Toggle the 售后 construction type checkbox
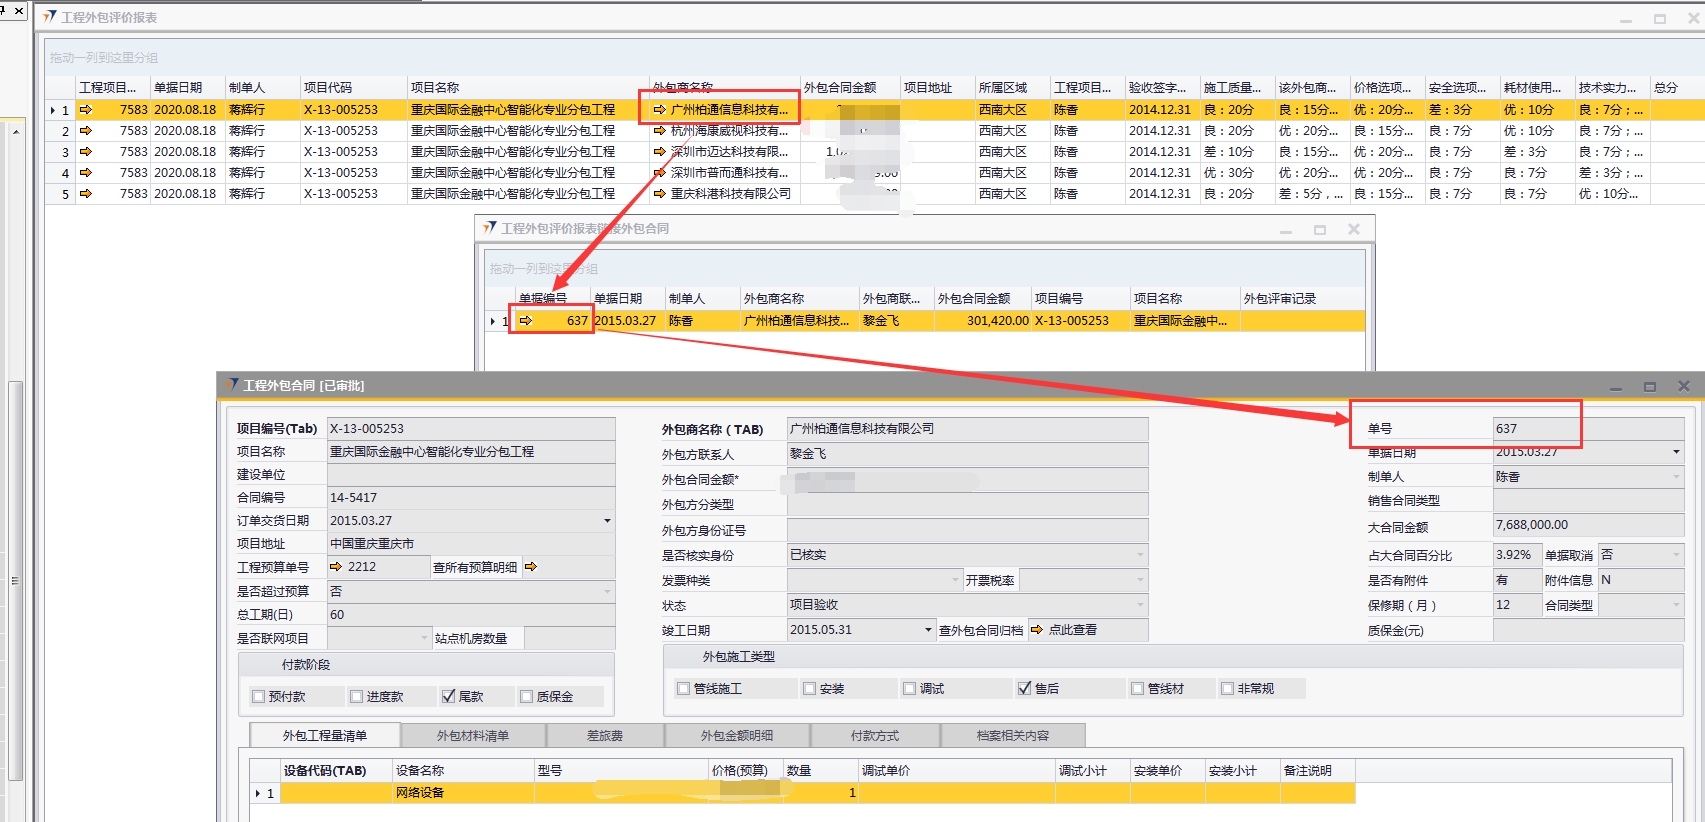Image resolution: width=1705 pixels, height=822 pixels. (x=1024, y=689)
